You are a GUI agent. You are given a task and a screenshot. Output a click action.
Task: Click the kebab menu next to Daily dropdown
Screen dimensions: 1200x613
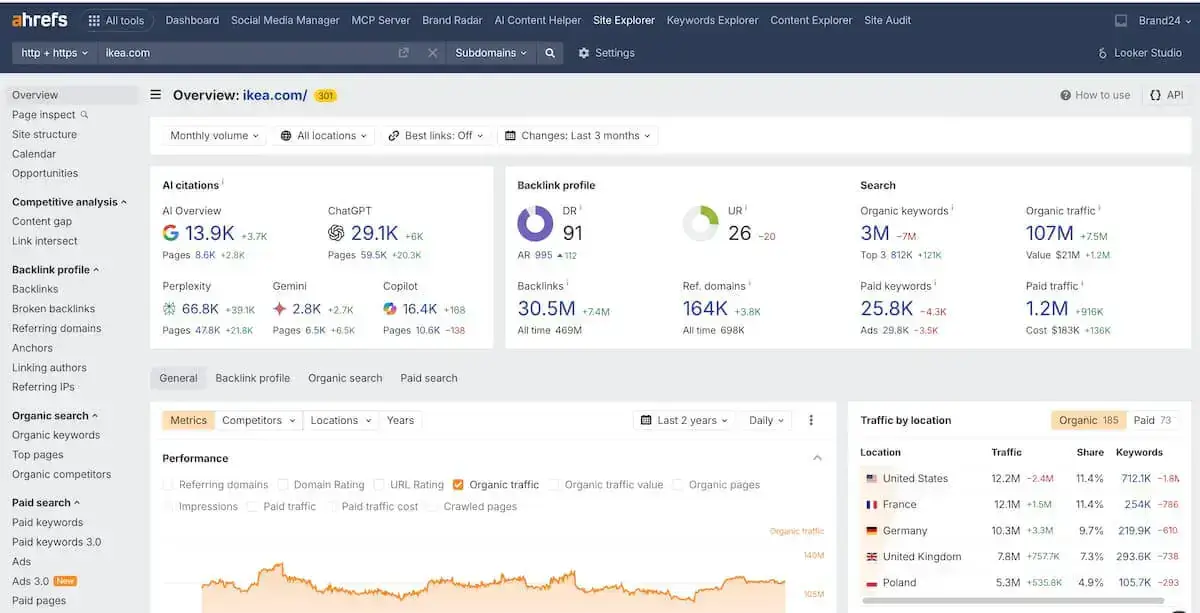pos(811,420)
